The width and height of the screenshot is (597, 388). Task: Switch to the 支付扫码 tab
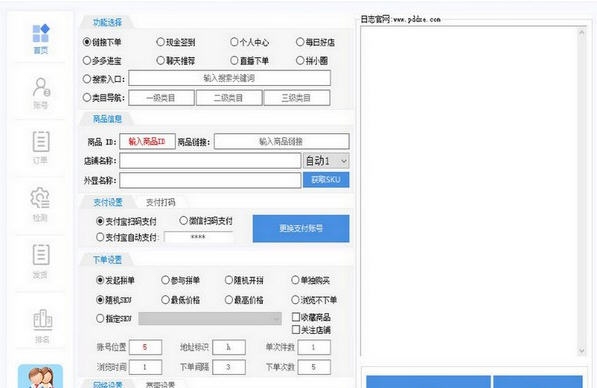pos(161,202)
